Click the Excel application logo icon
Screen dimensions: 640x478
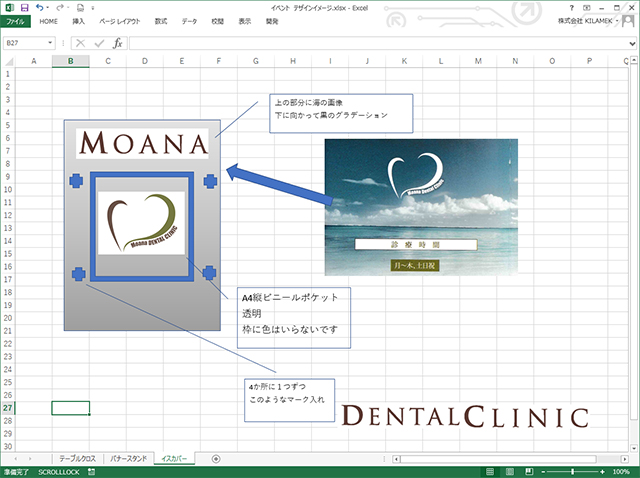(x=9, y=7)
